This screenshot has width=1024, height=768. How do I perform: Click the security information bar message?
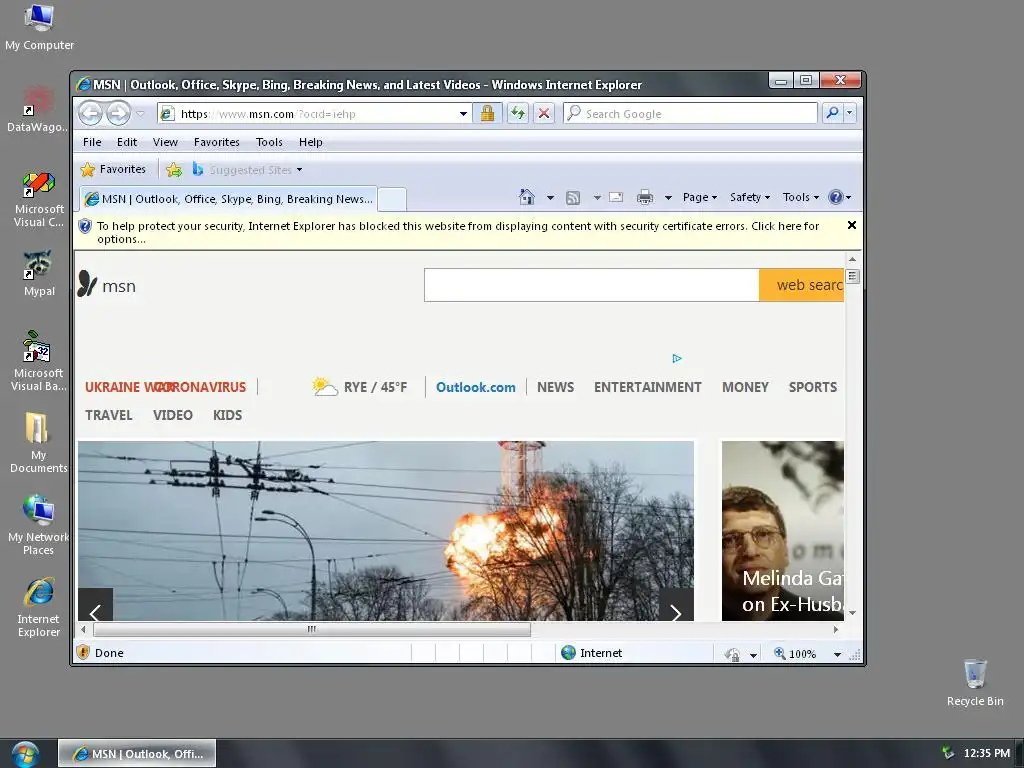pos(457,232)
